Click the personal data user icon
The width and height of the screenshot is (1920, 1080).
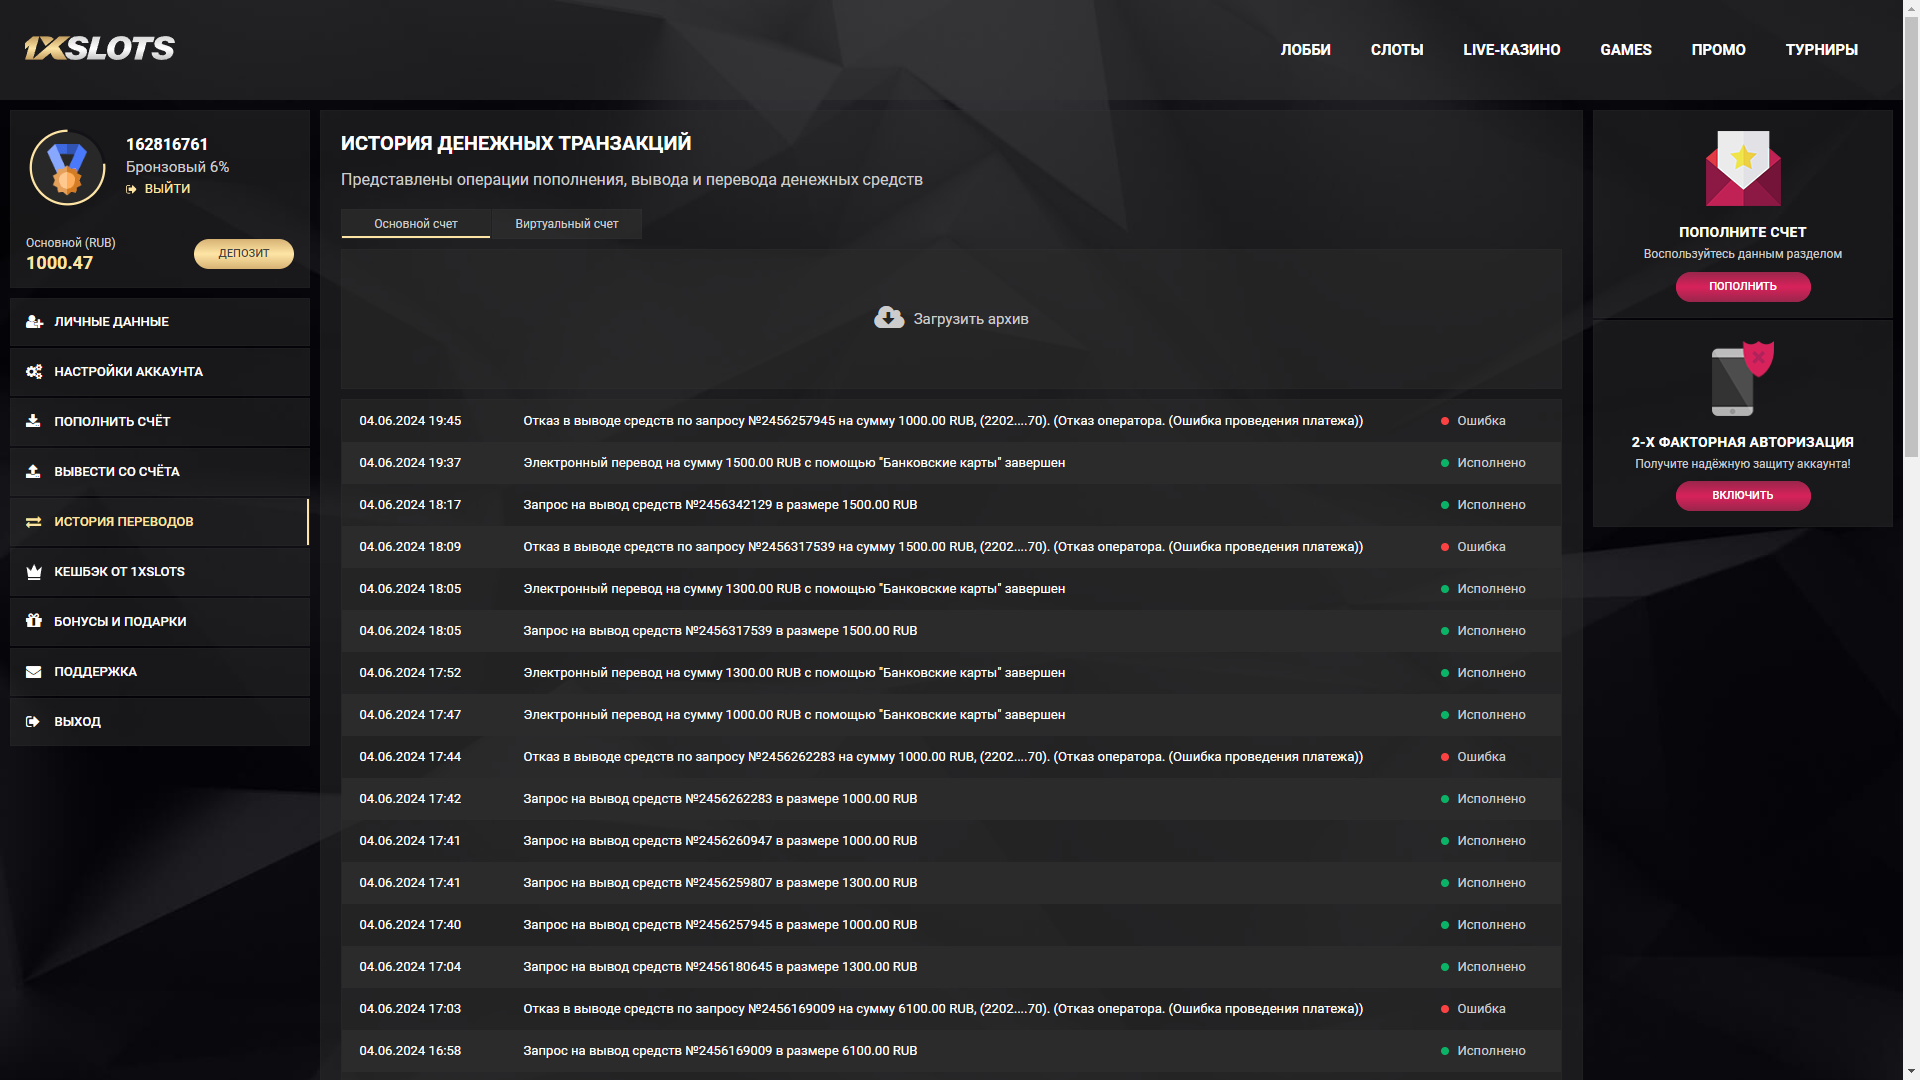pyautogui.click(x=34, y=322)
